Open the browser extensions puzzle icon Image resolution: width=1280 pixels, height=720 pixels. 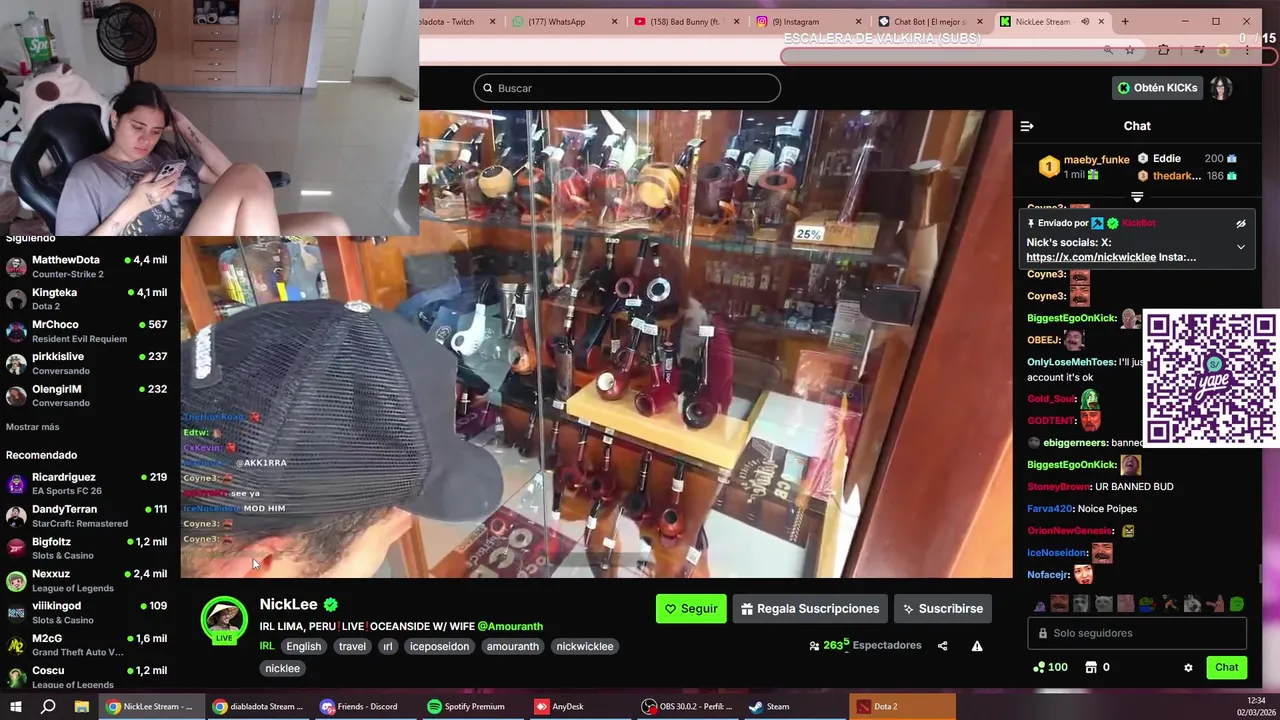(1163, 50)
